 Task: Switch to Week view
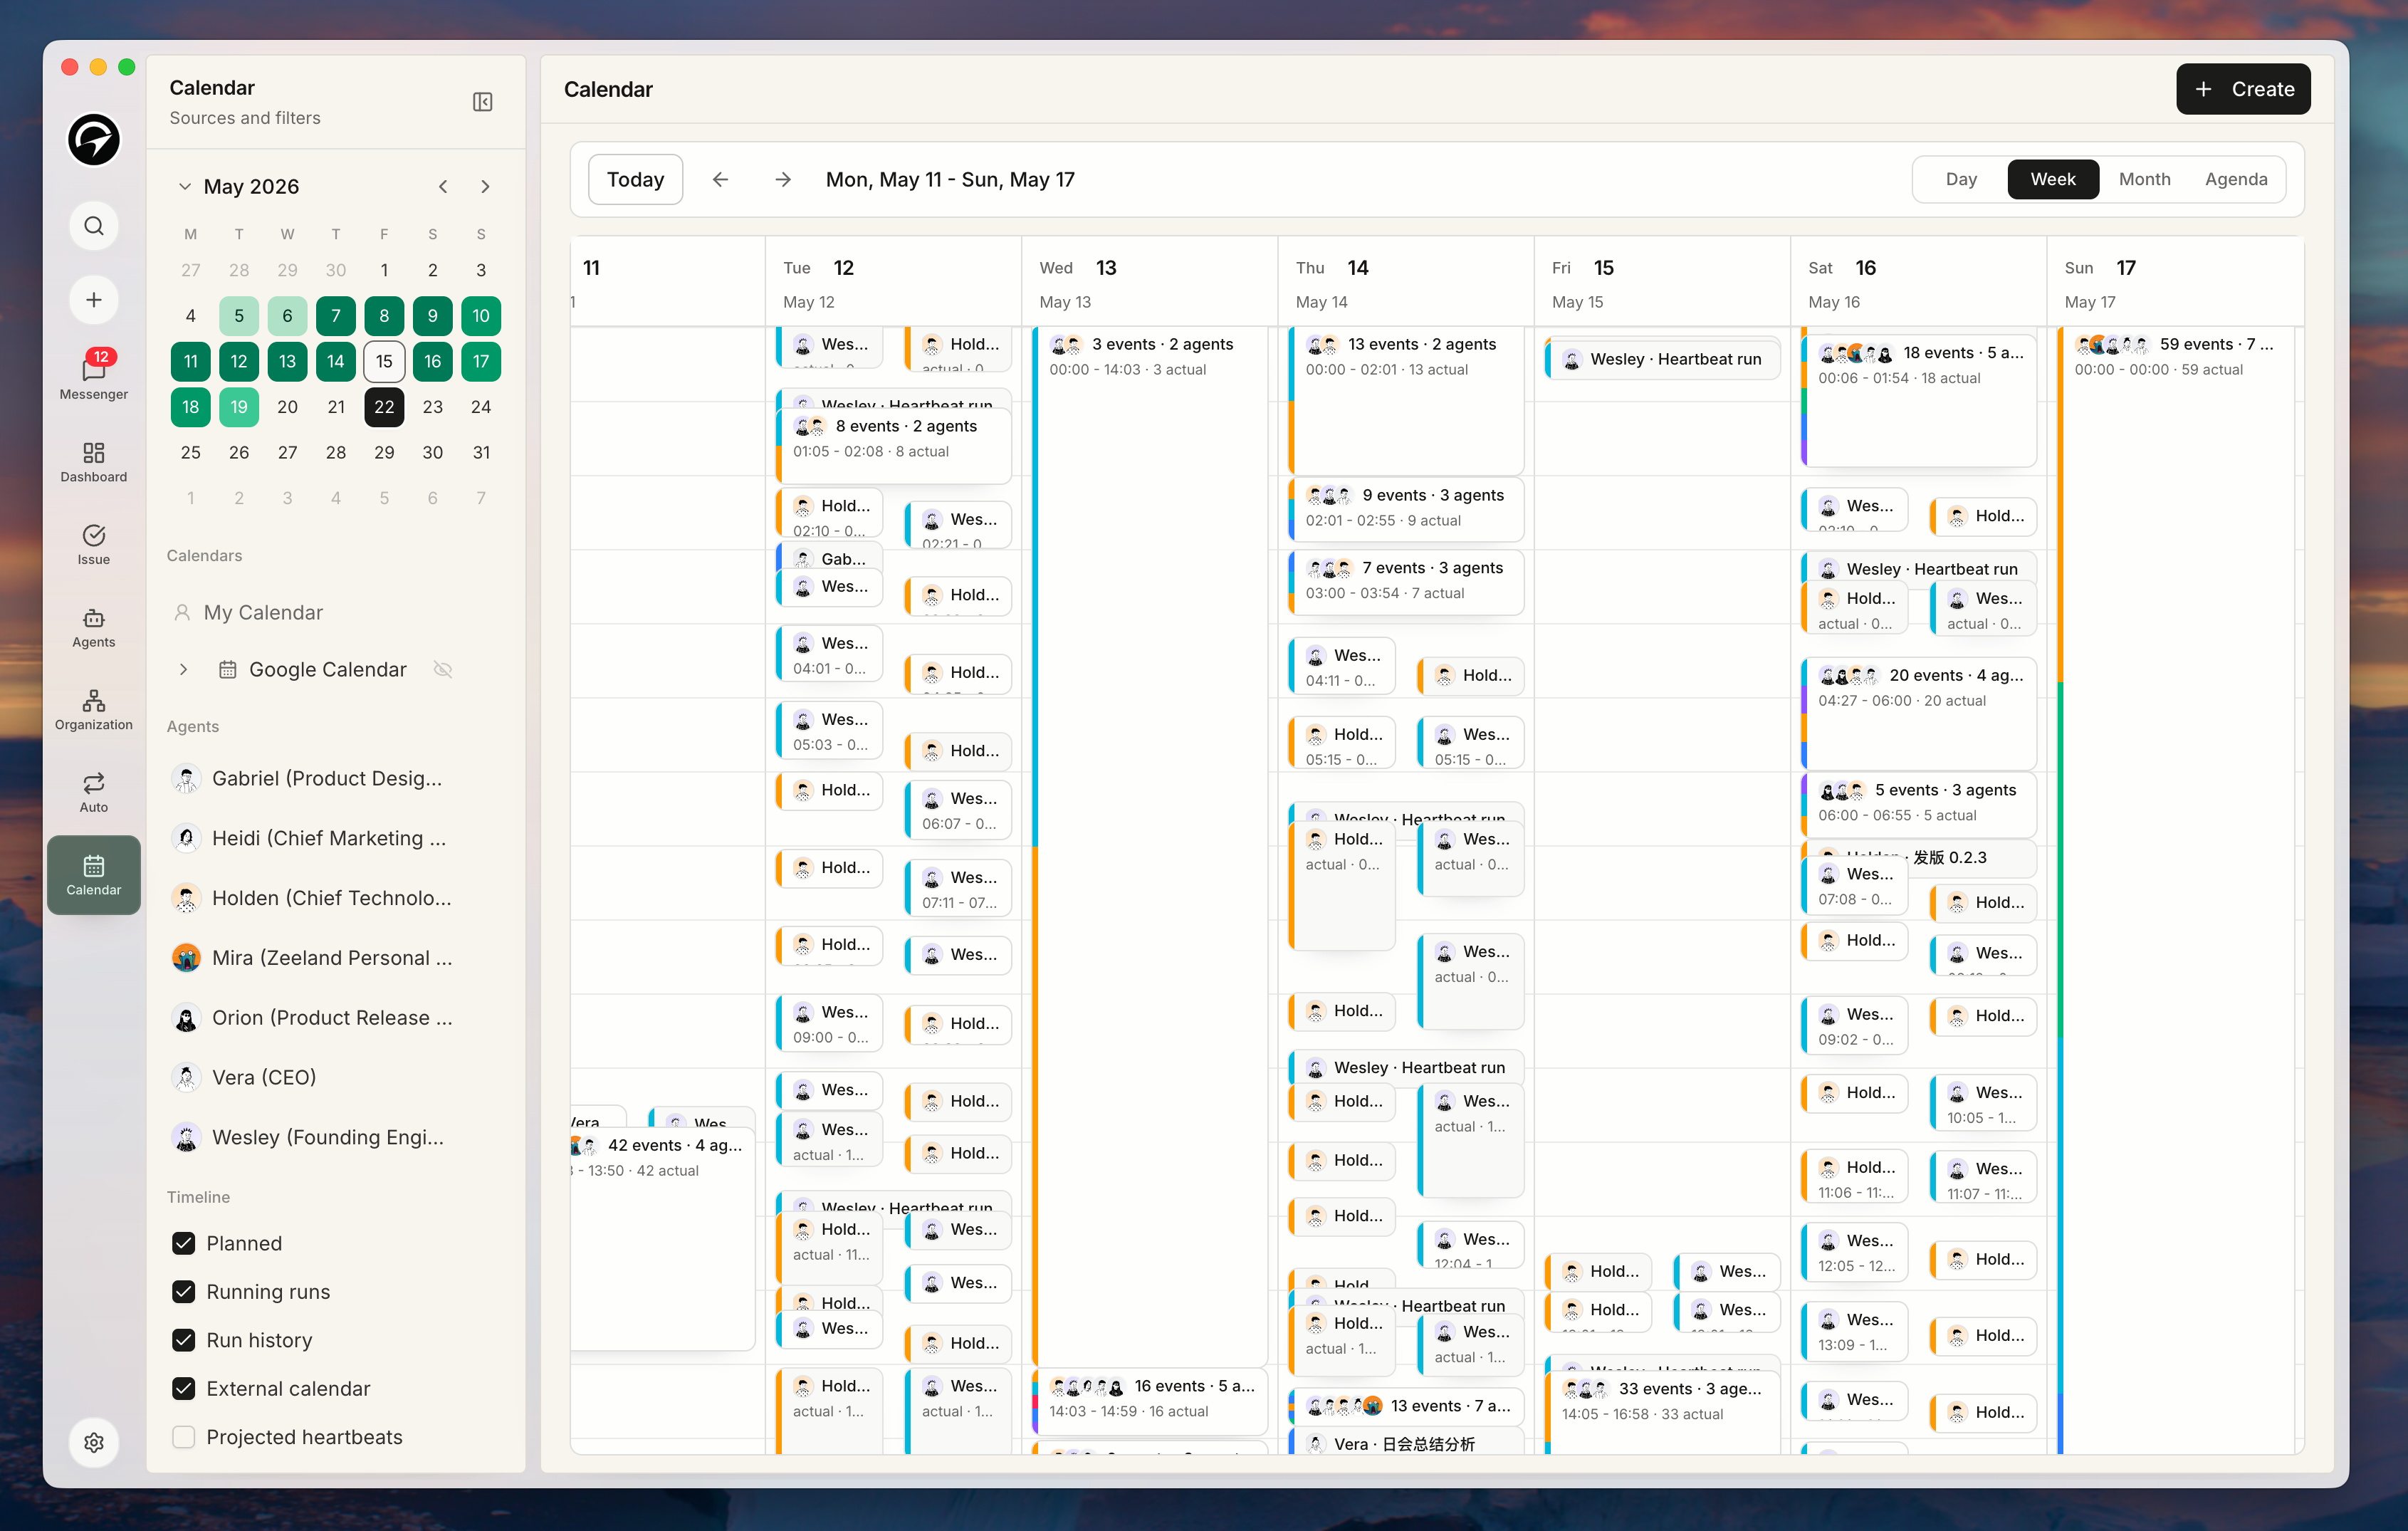pos(2053,179)
